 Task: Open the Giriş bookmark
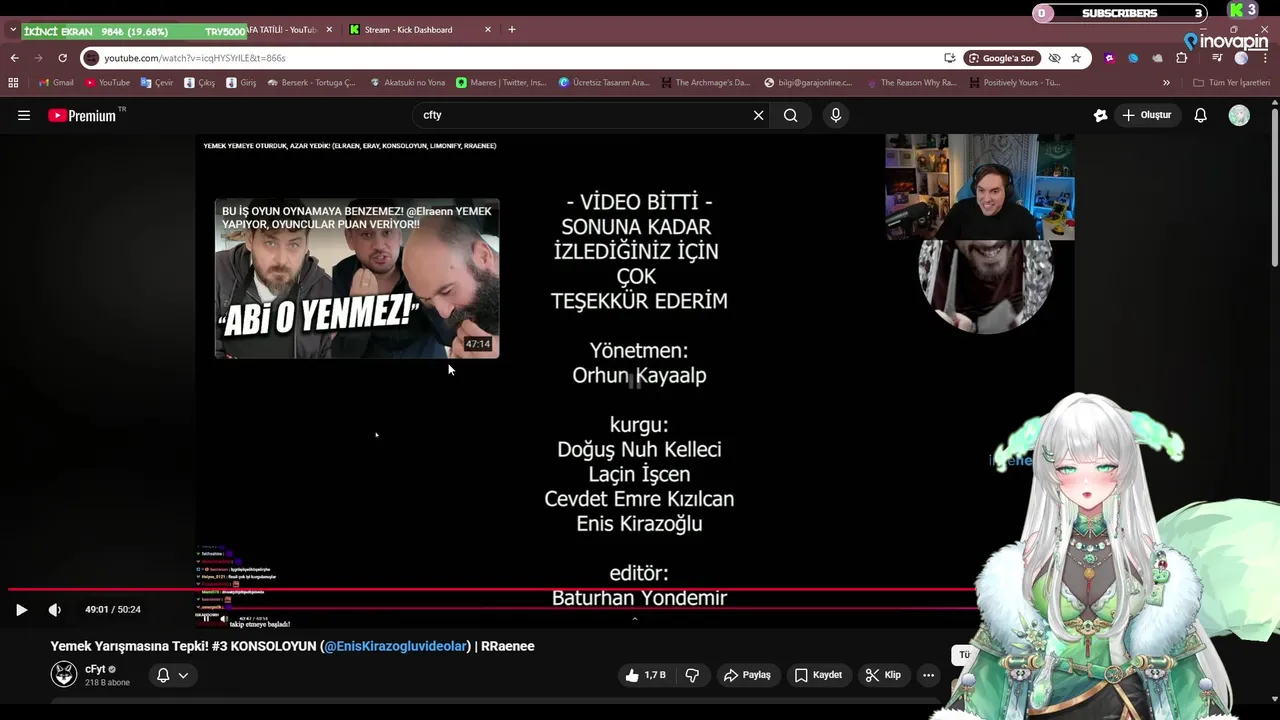[x=241, y=83]
